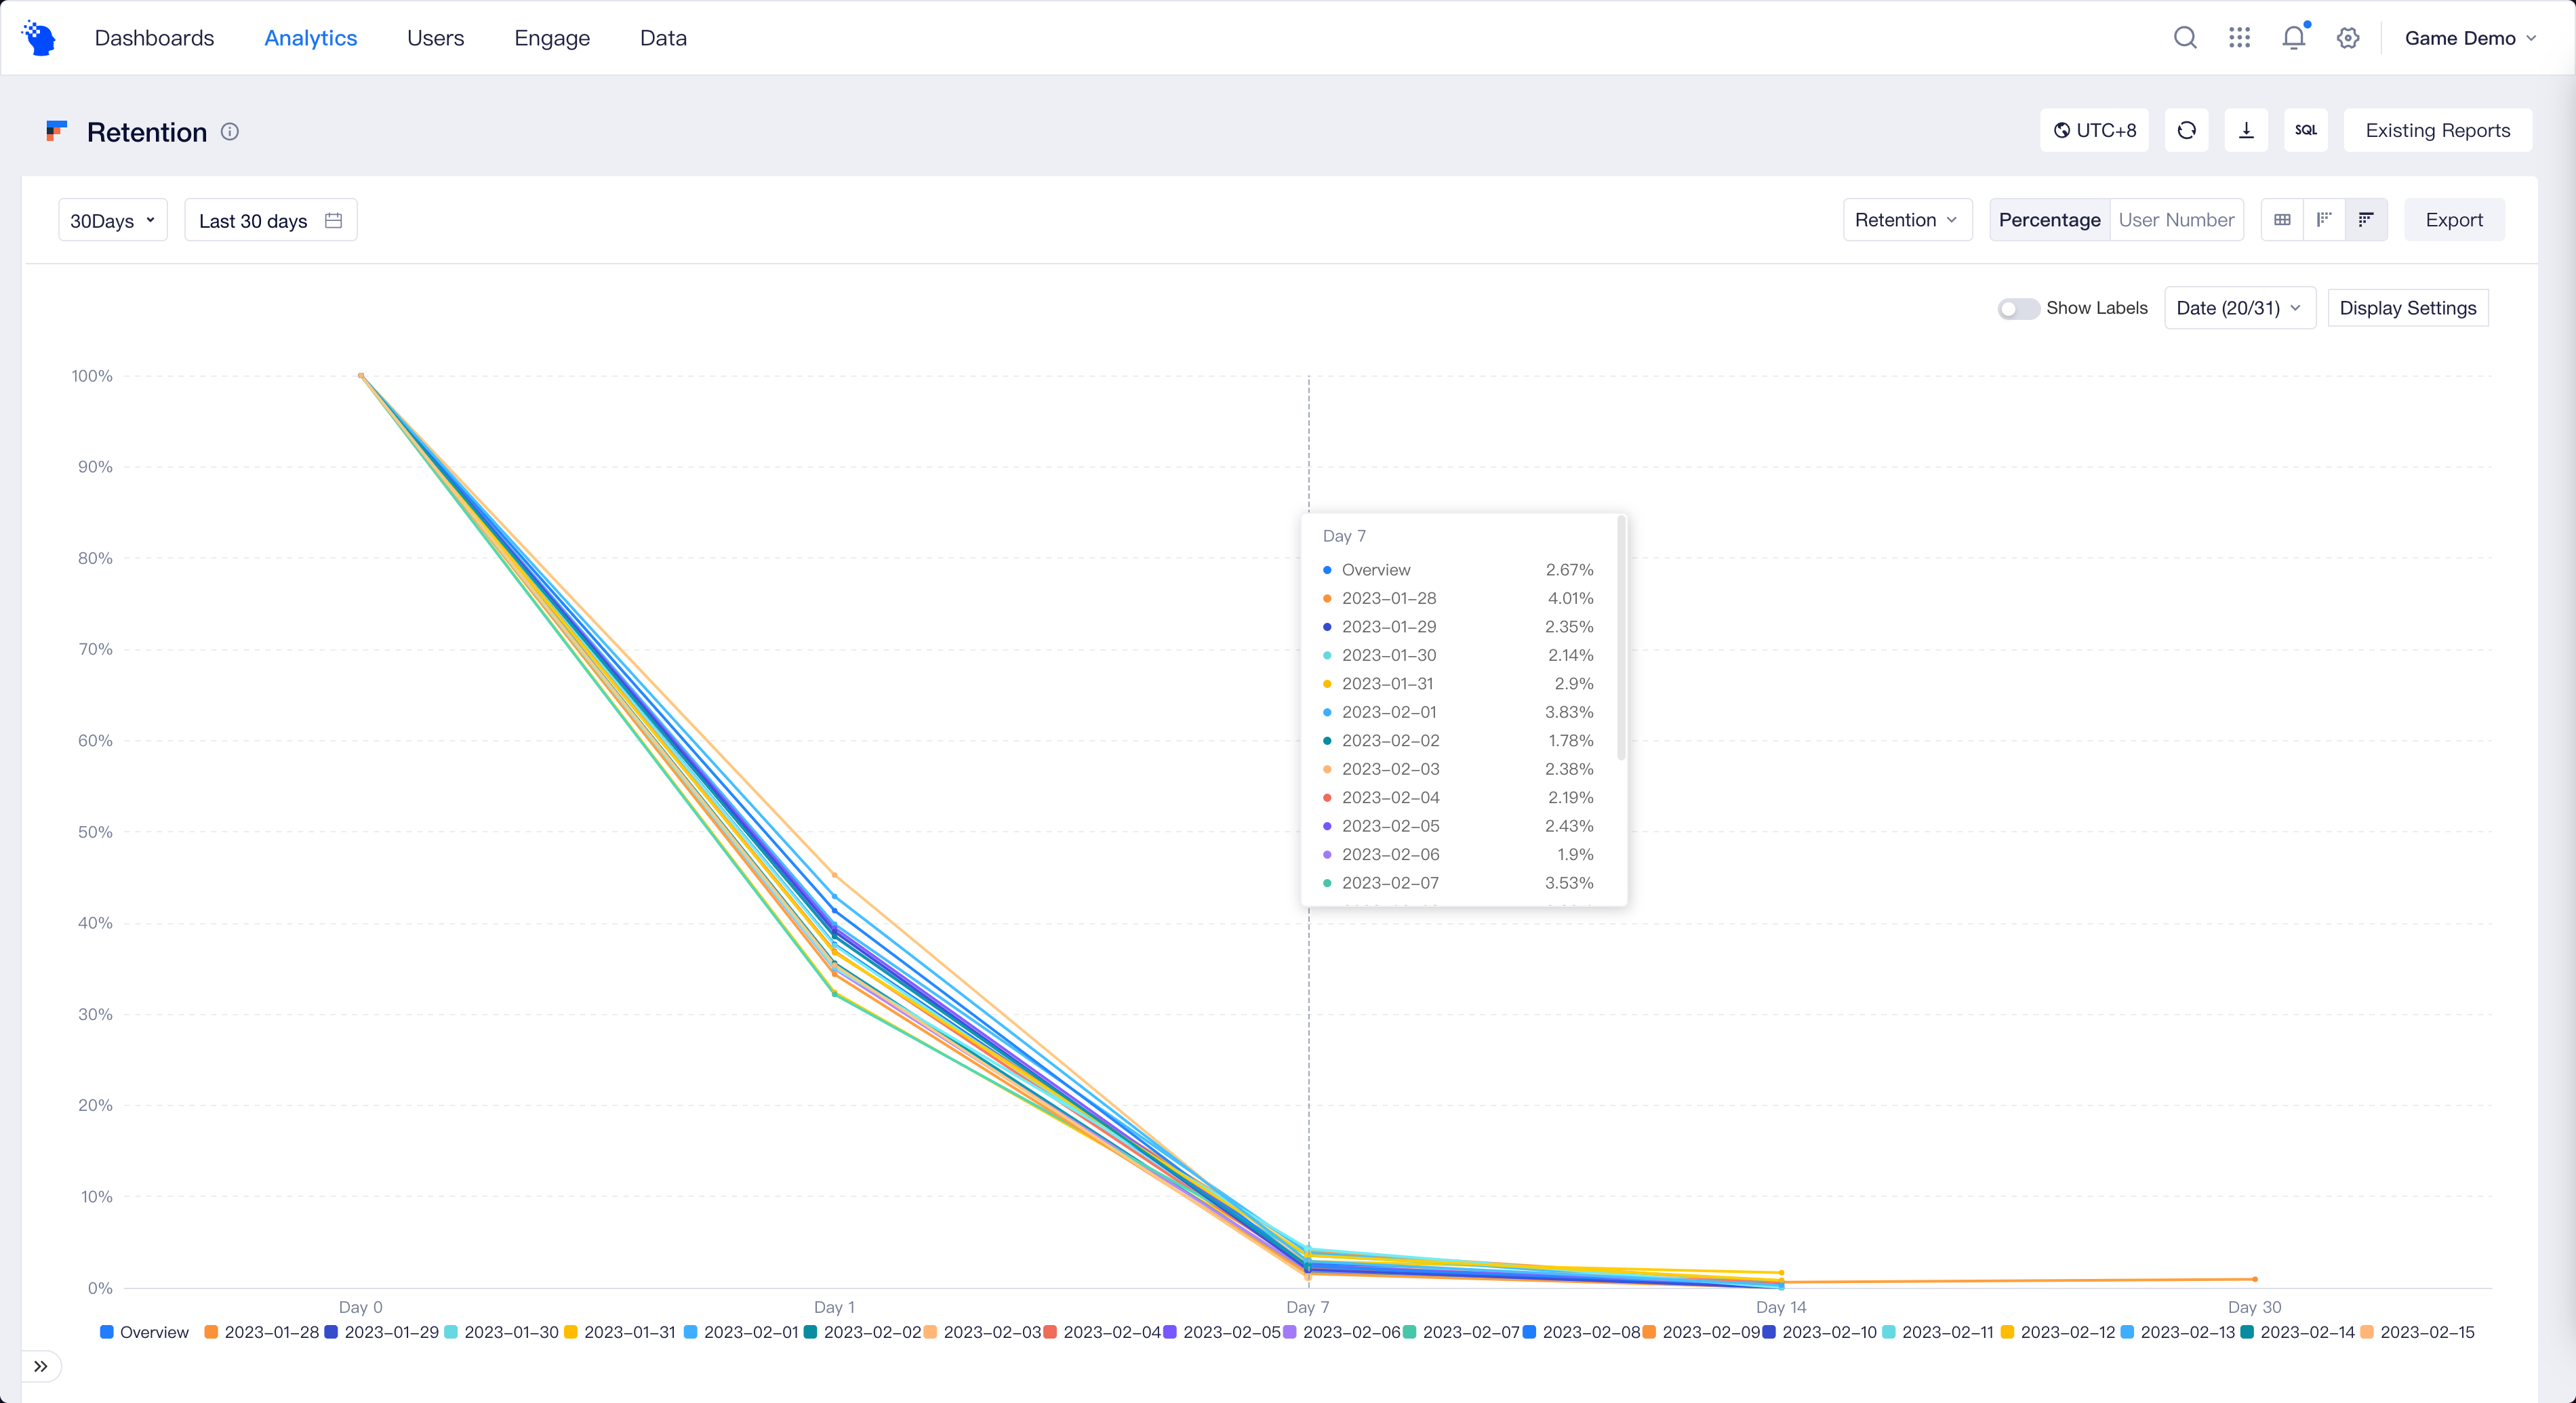
Task: Open the notifications bell
Action: pos(2293,38)
